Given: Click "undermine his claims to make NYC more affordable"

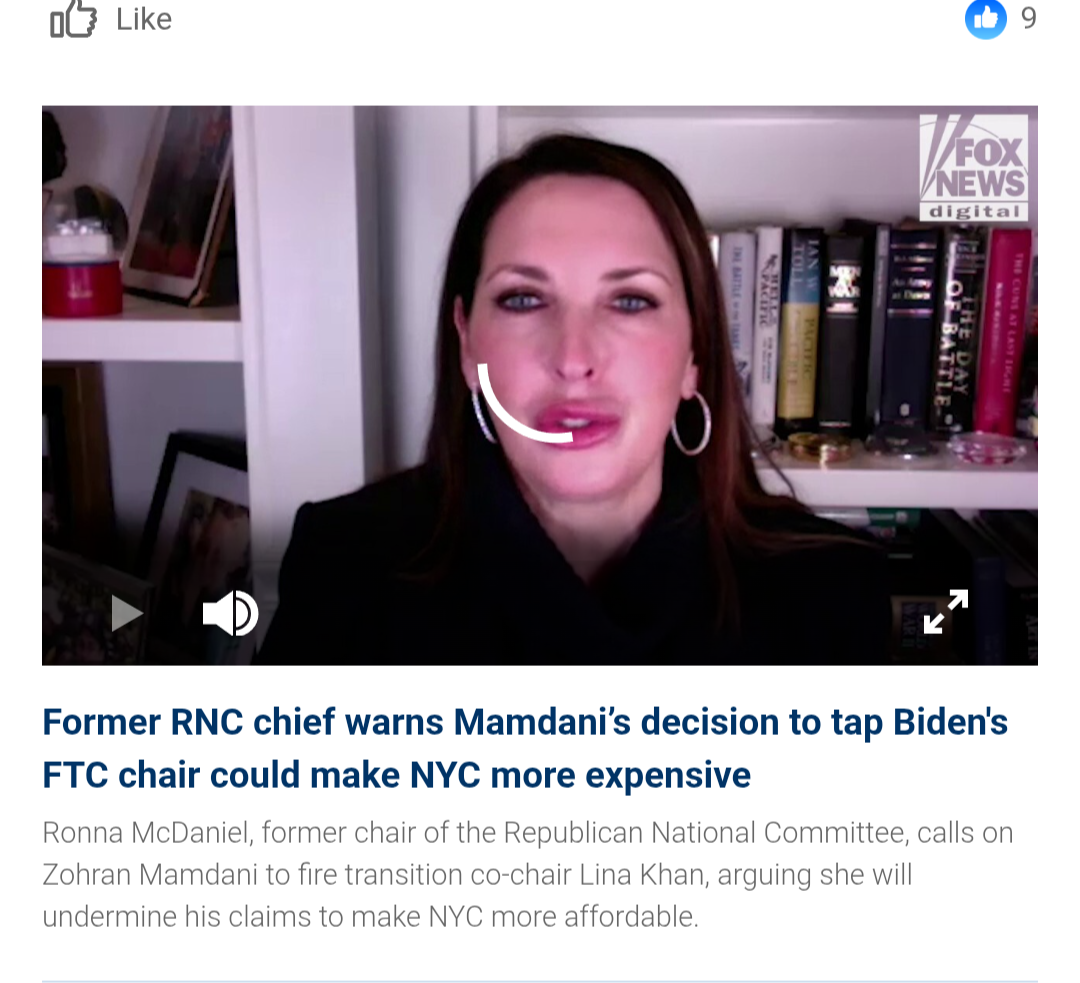Looking at the screenshot, I should 371,917.
